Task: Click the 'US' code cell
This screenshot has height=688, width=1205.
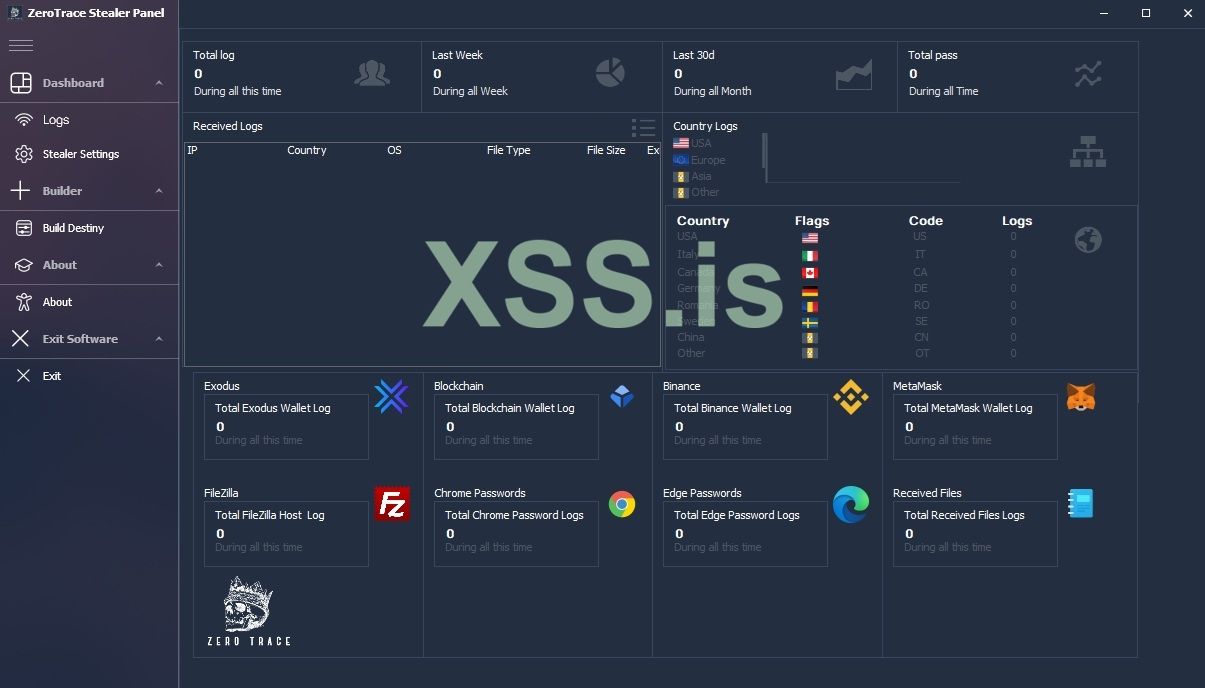Action: [x=920, y=237]
